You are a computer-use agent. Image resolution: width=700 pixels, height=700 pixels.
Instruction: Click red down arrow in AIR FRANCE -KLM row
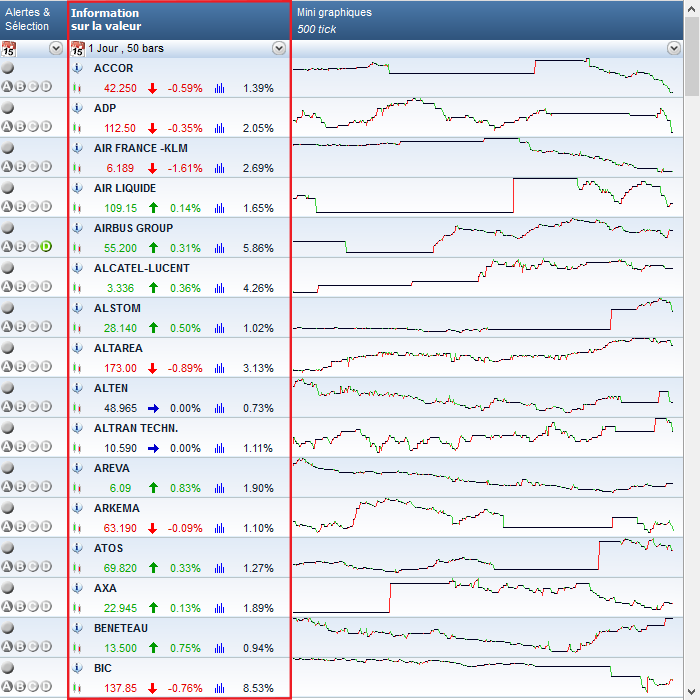click(x=153, y=168)
